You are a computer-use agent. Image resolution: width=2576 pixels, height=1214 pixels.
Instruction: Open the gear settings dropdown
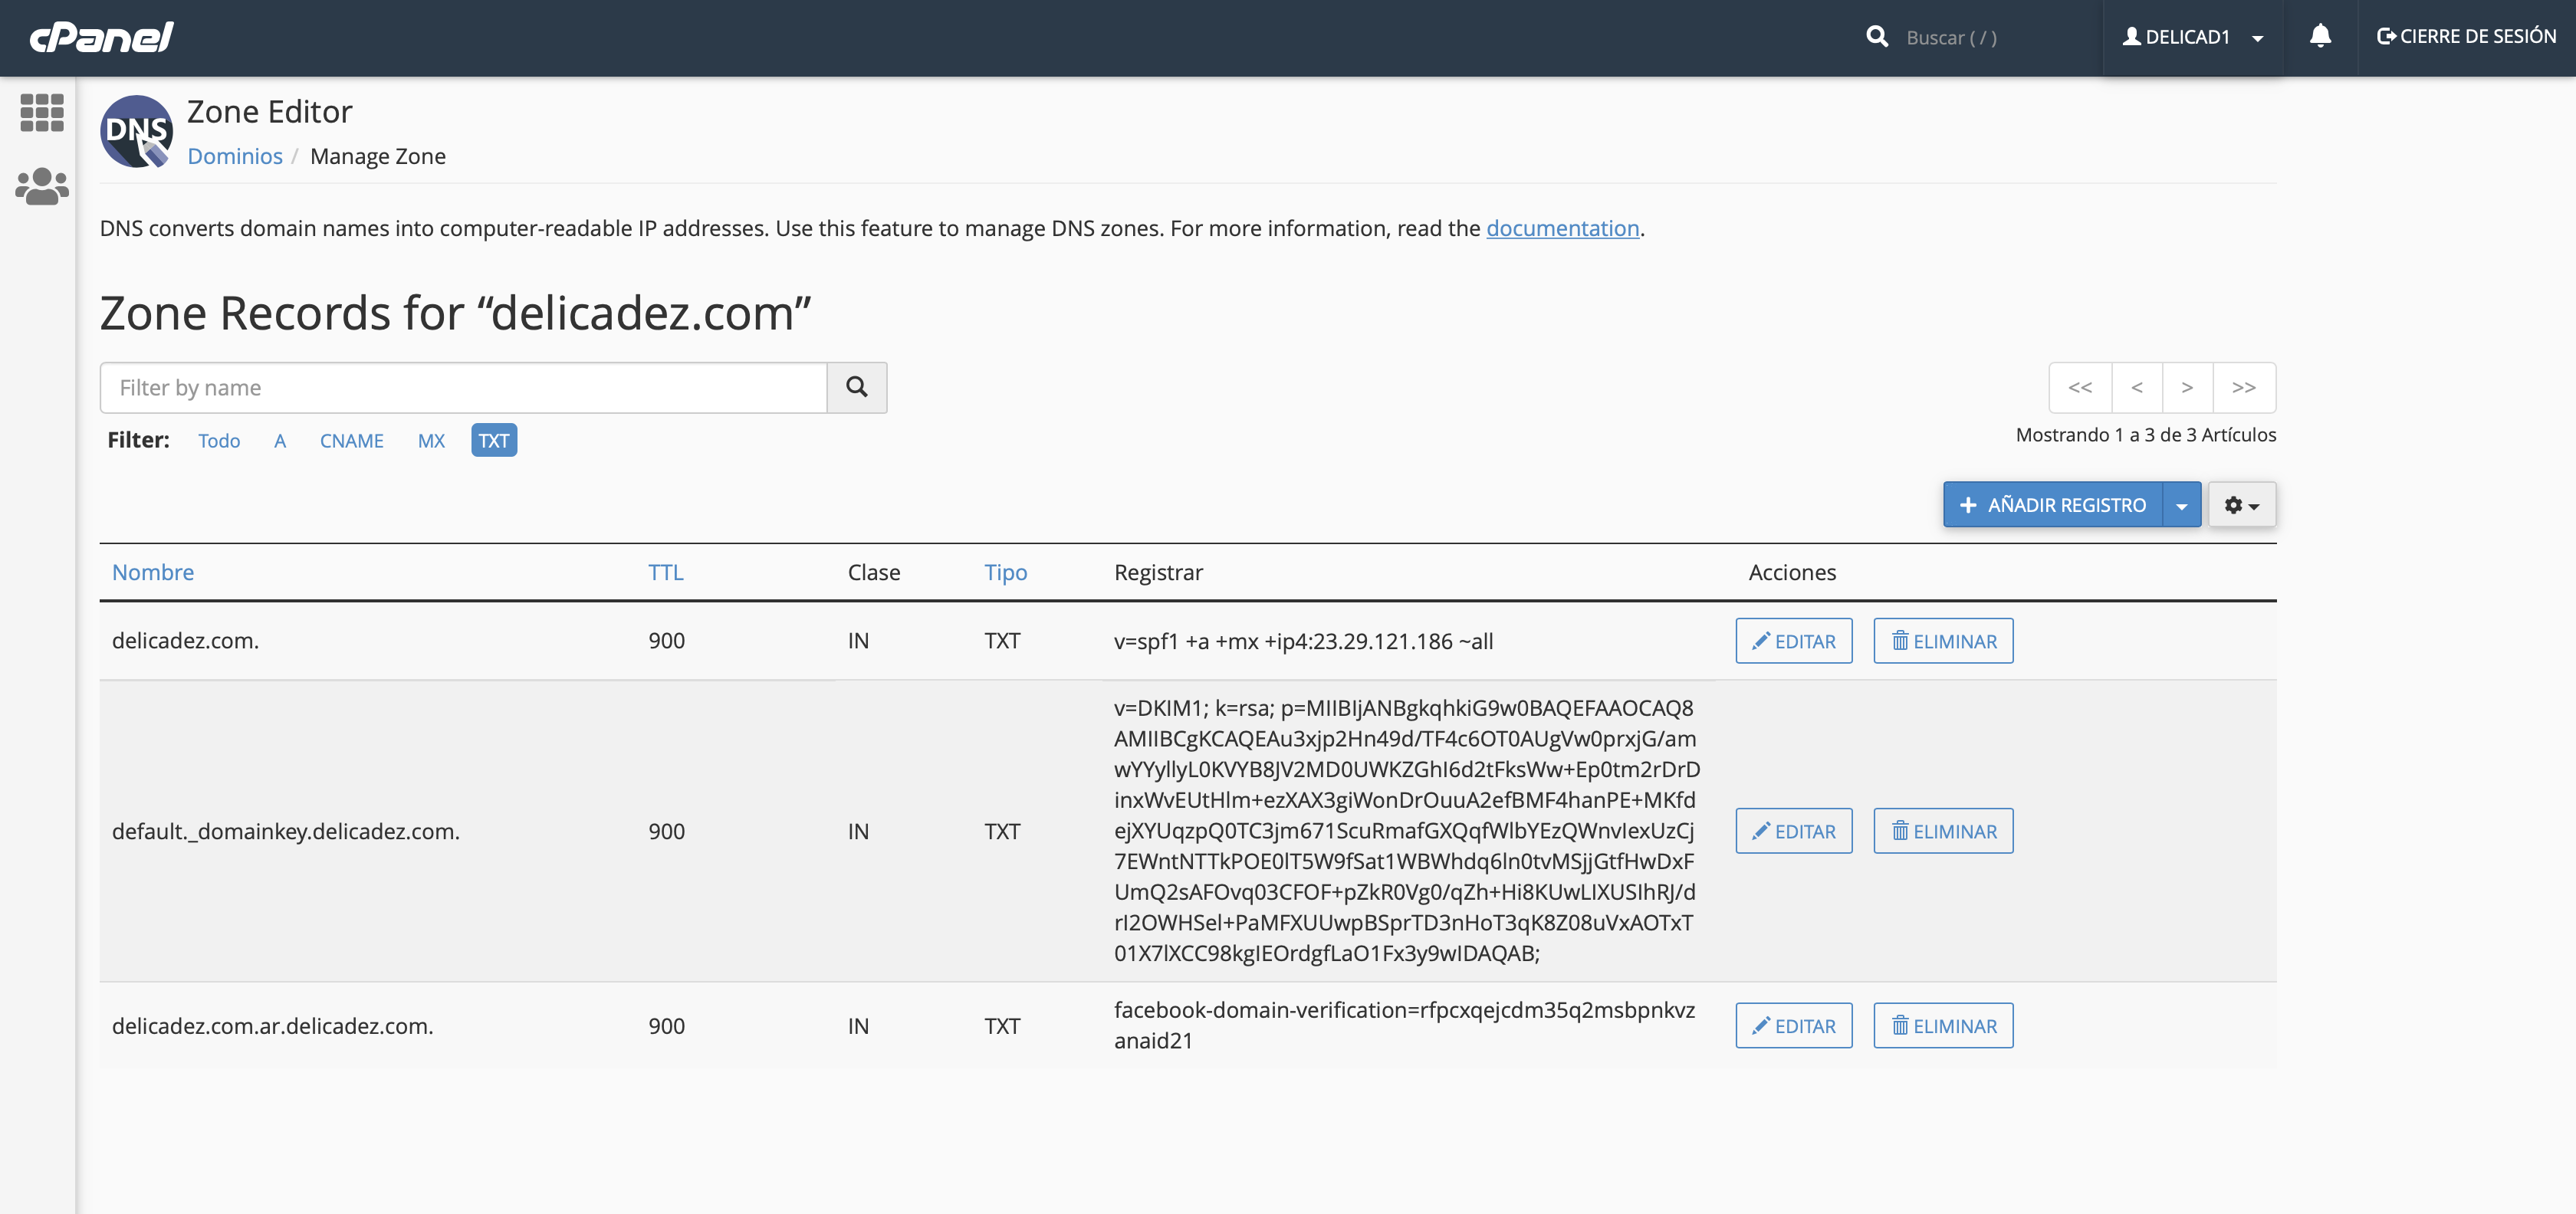(x=2241, y=505)
